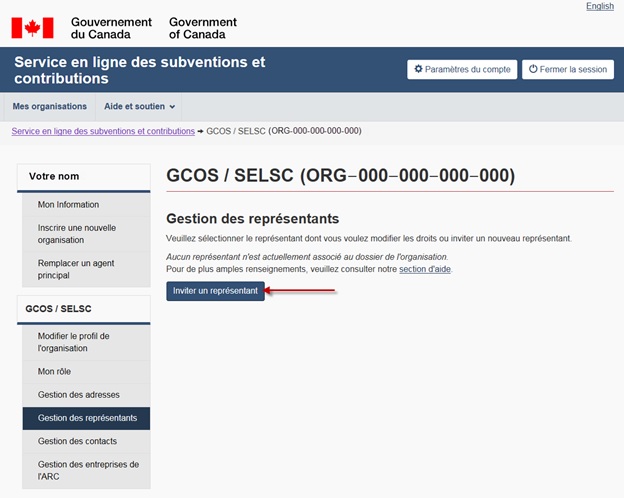Navigate to Gestion des contacts
This screenshot has height=498, width=624.
(77, 441)
